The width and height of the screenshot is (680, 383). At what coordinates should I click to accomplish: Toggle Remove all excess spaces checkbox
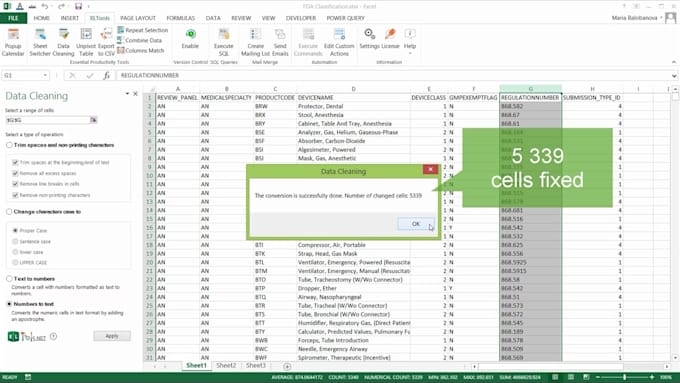click(x=15, y=173)
